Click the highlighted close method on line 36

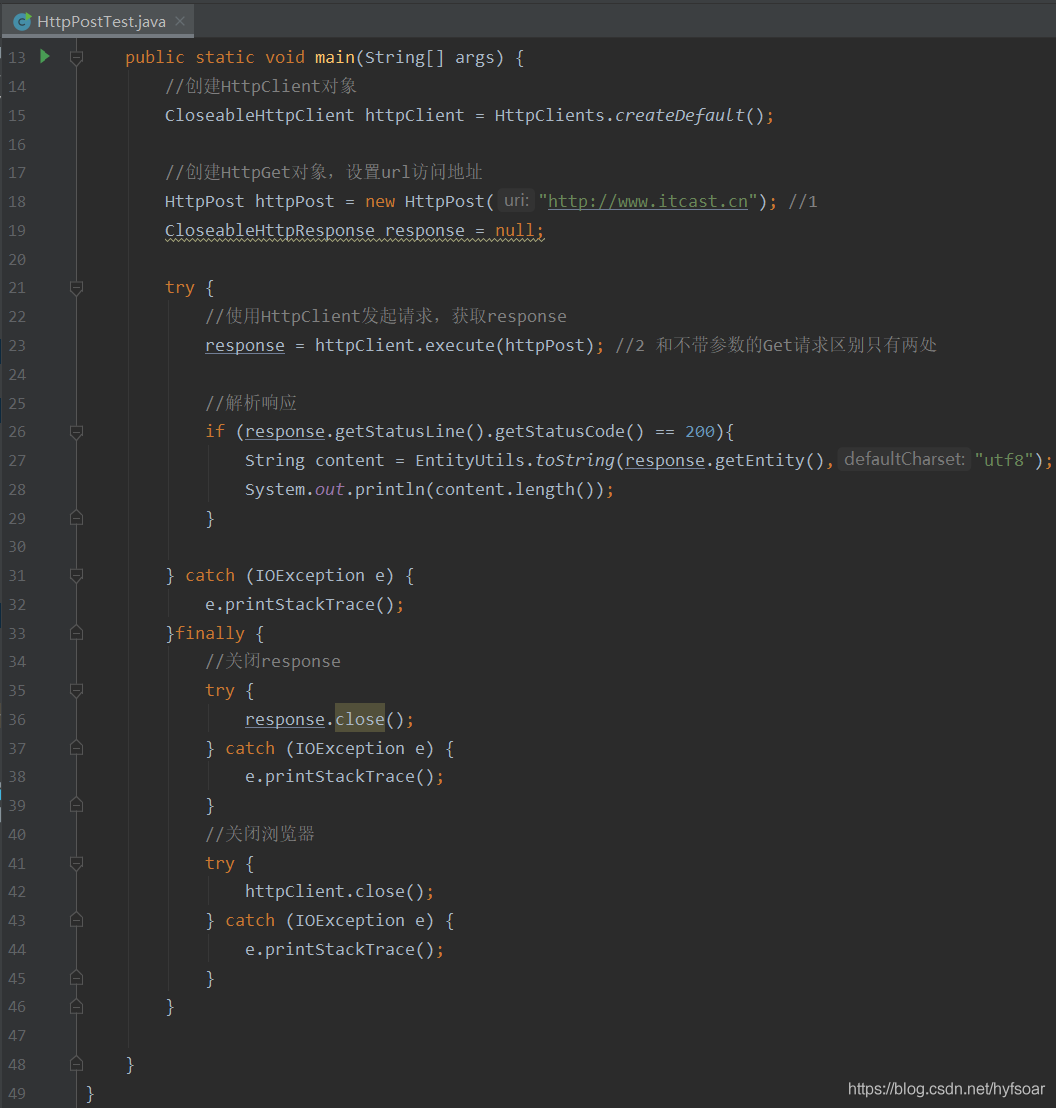[x=360, y=719]
